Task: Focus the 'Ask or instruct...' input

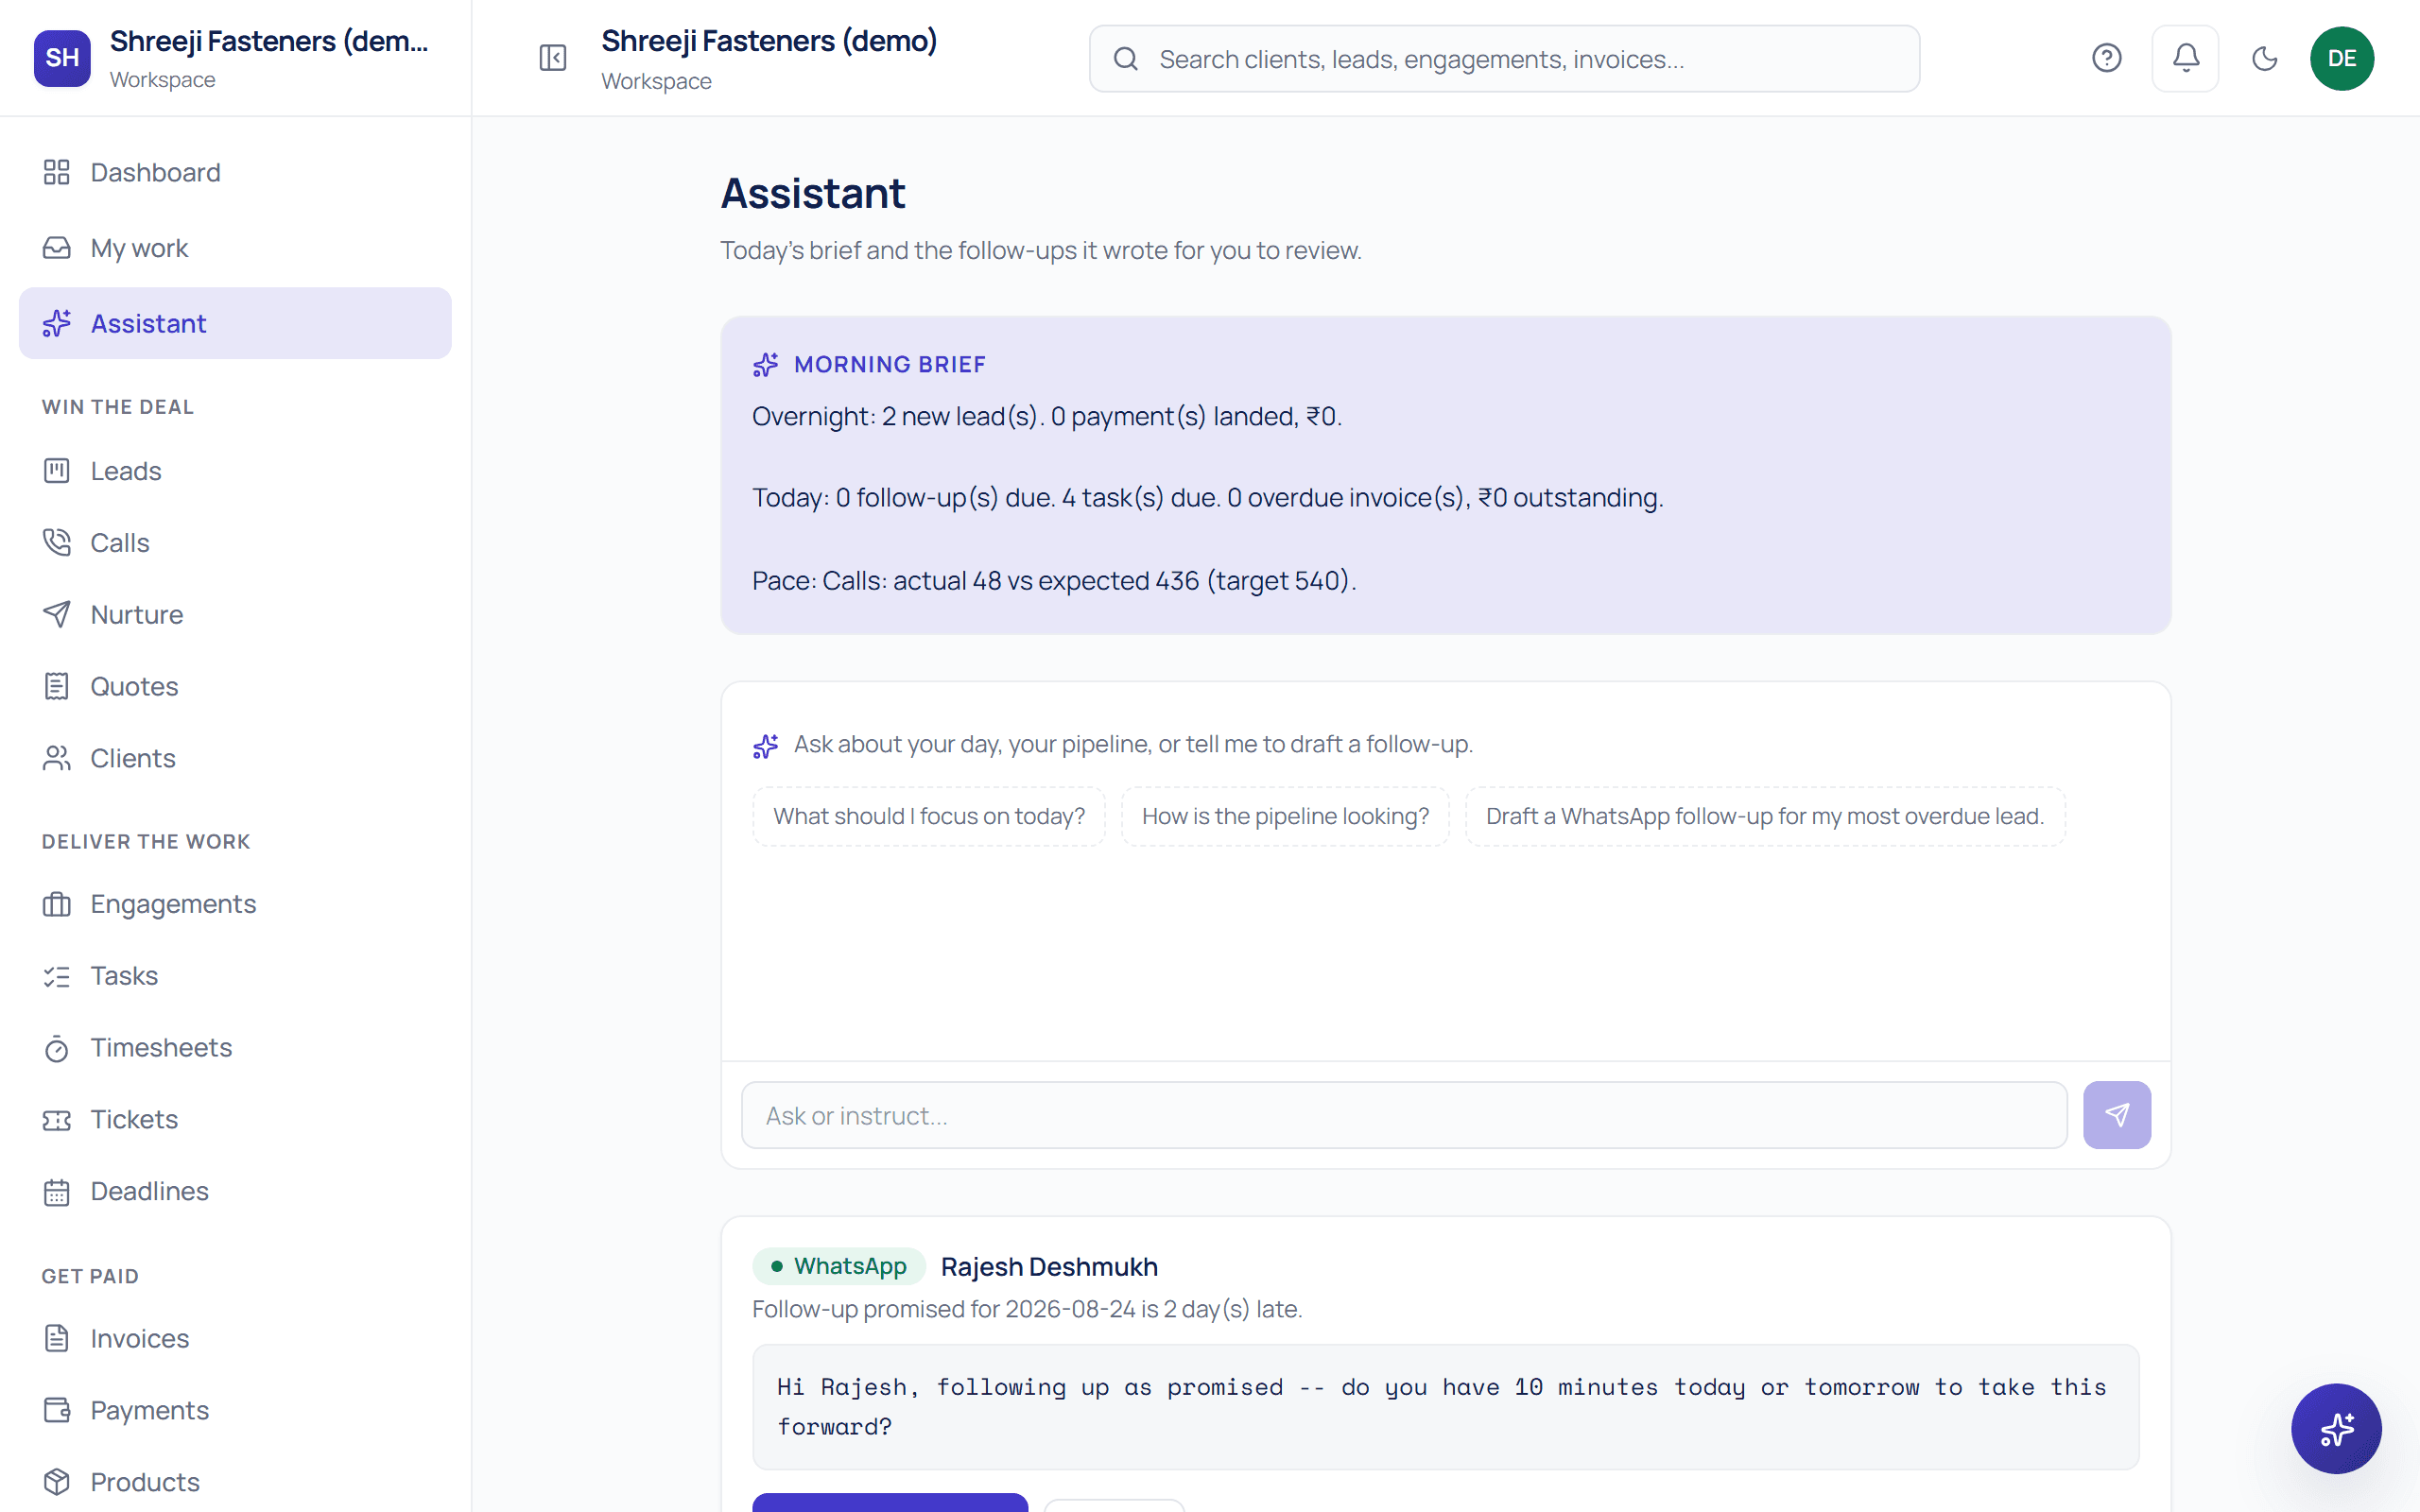Action: 1404,1115
